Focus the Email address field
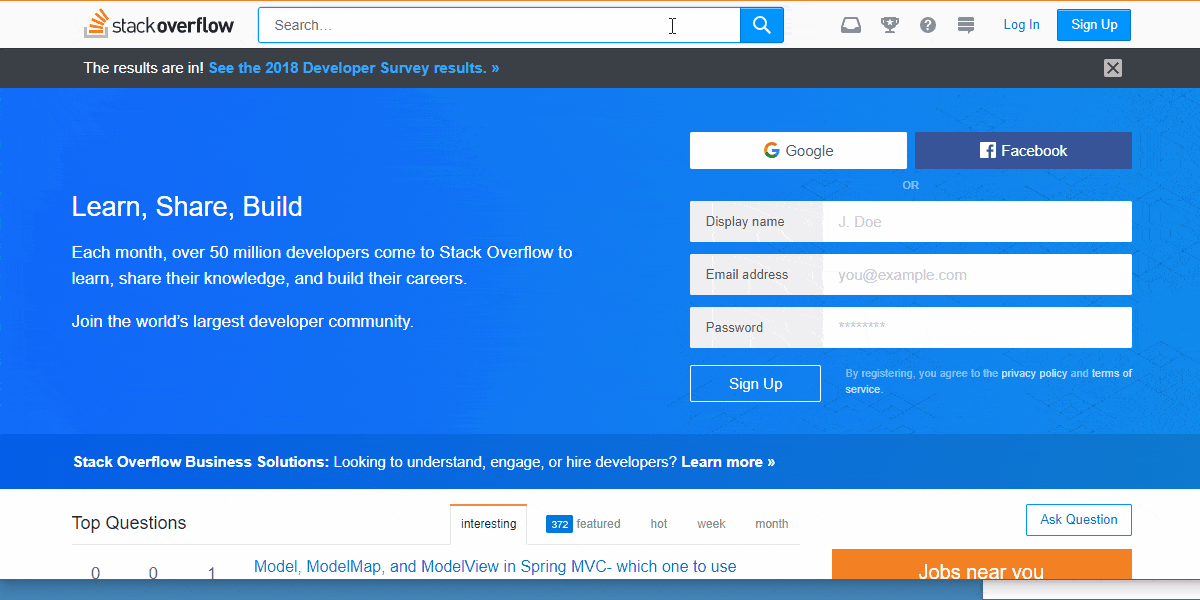 tap(977, 275)
